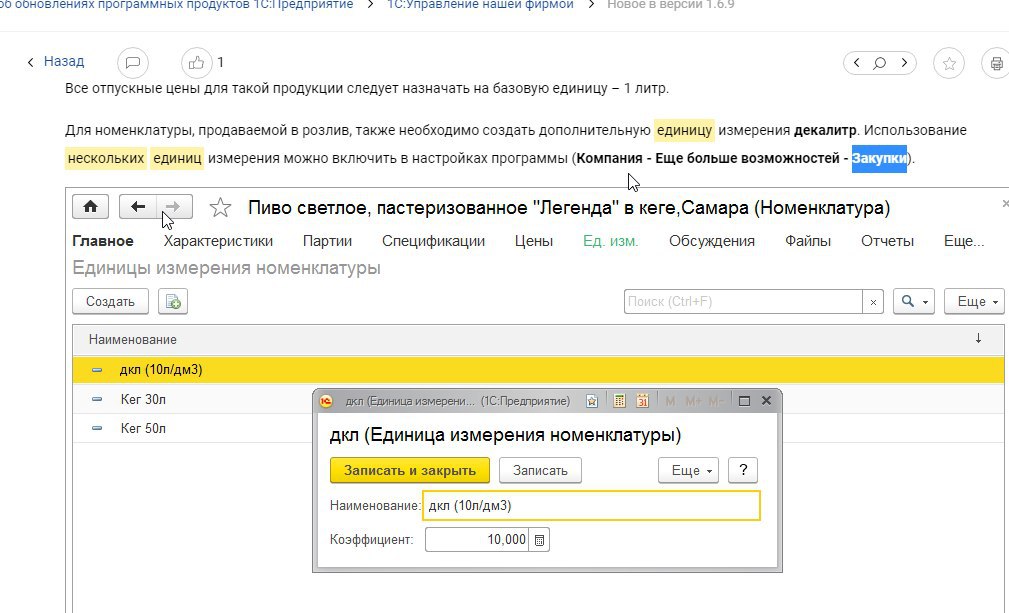Star the Пиво светлое nomenclature item
Image resolution: width=1009 pixels, height=613 pixels.
tap(220, 207)
